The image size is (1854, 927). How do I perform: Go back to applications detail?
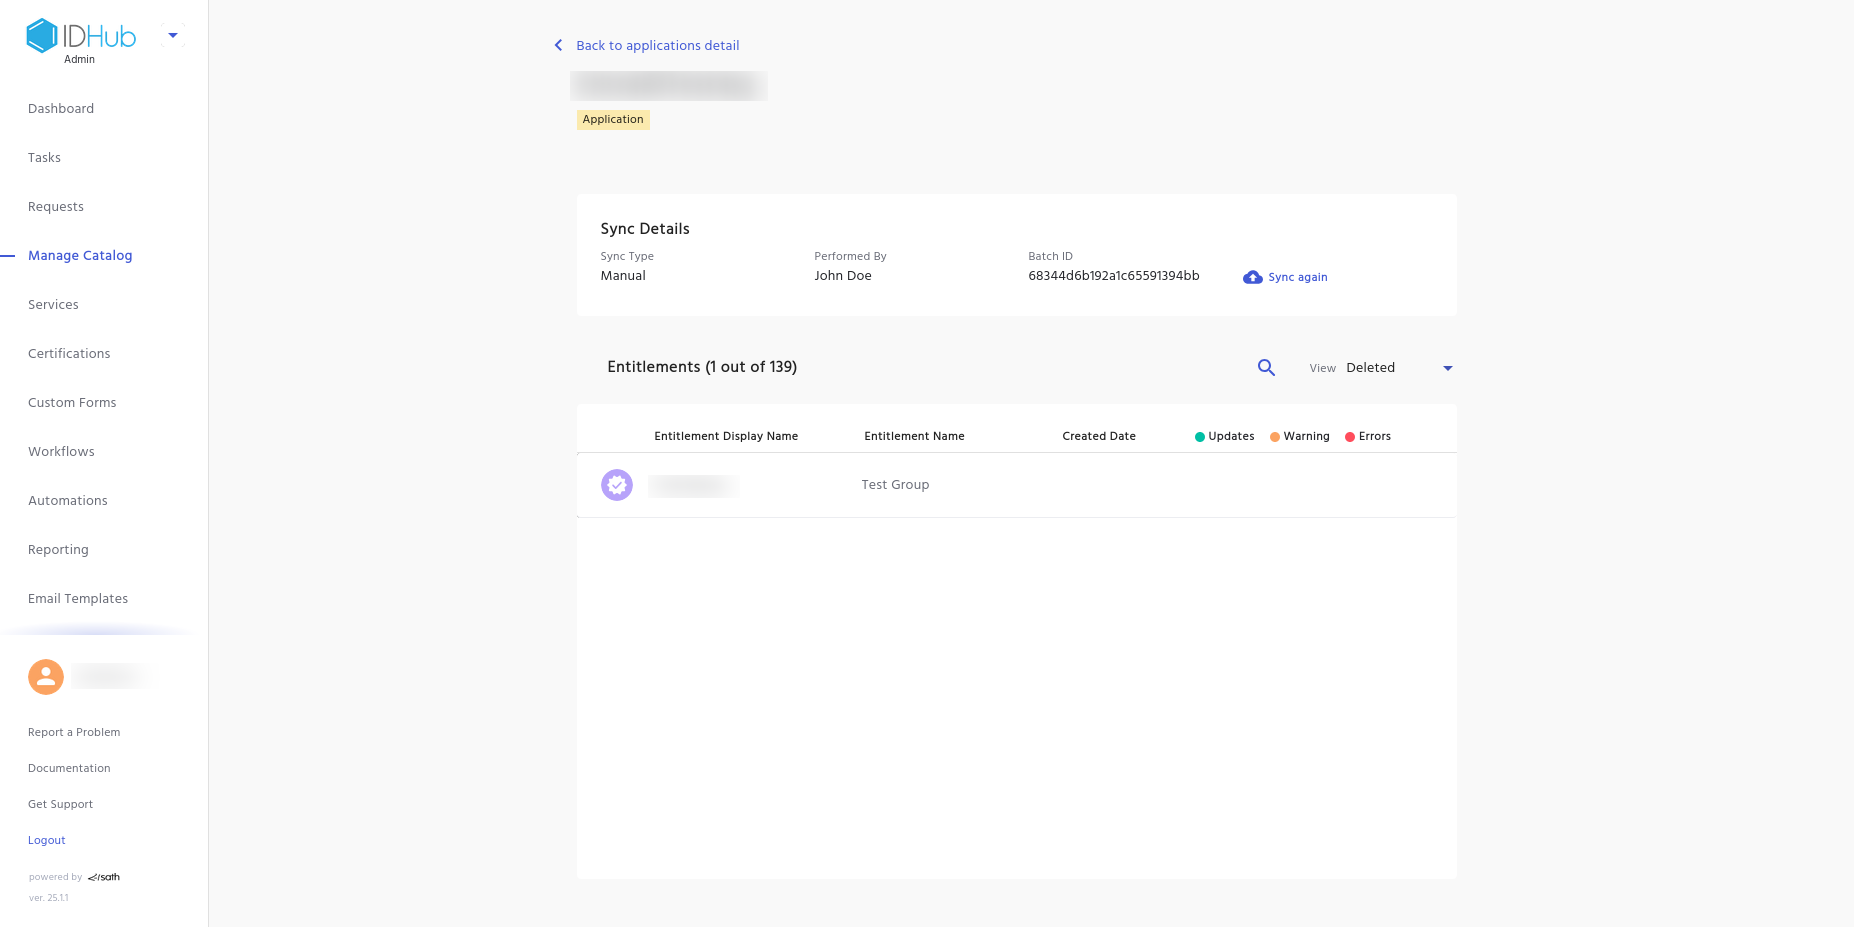click(x=657, y=46)
